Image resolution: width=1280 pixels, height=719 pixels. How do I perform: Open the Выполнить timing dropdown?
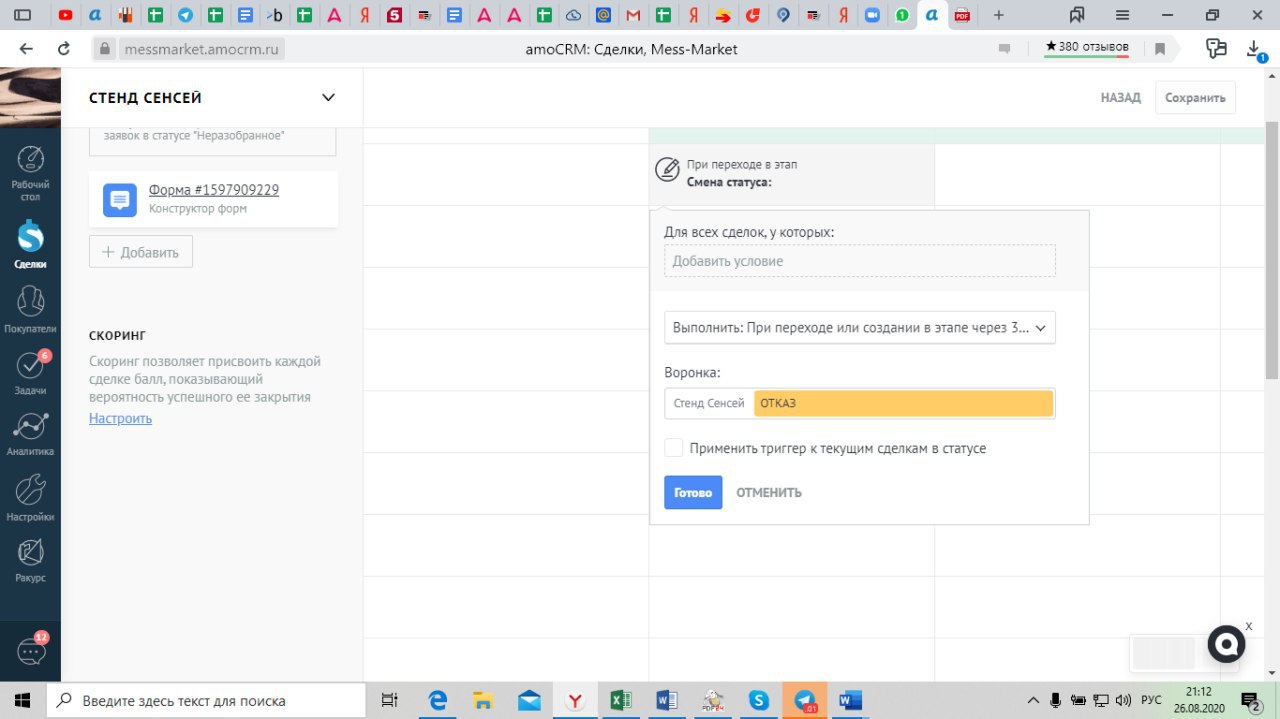pos(860,327)
